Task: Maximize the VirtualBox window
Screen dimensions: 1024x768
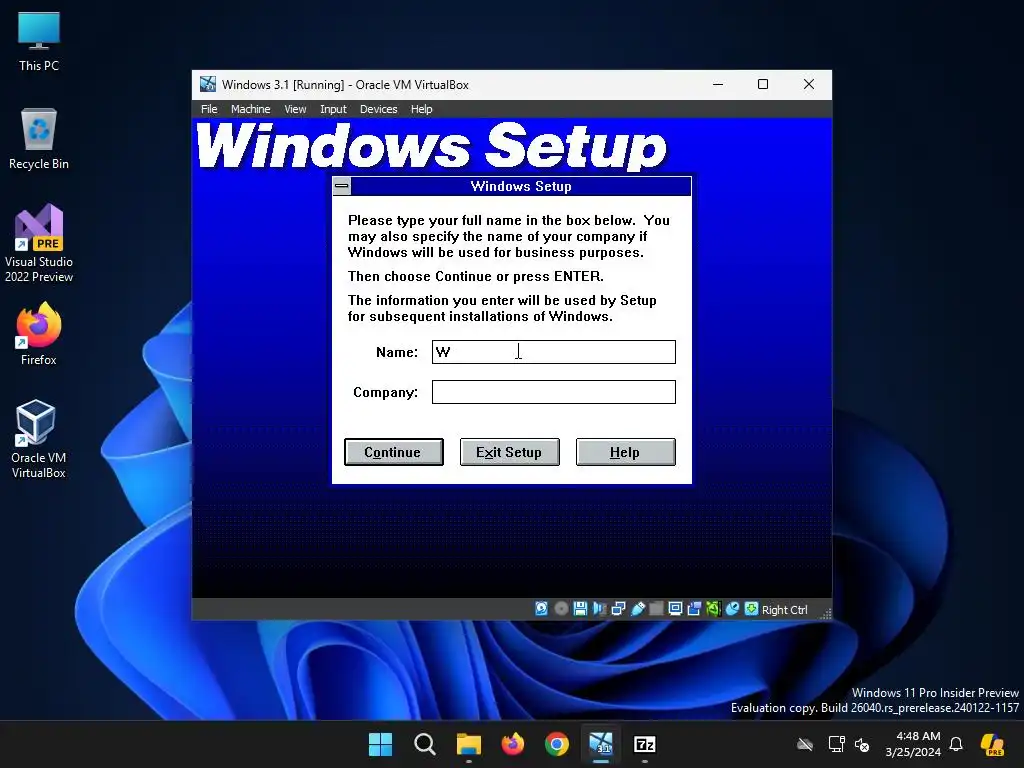Action: 763,84
